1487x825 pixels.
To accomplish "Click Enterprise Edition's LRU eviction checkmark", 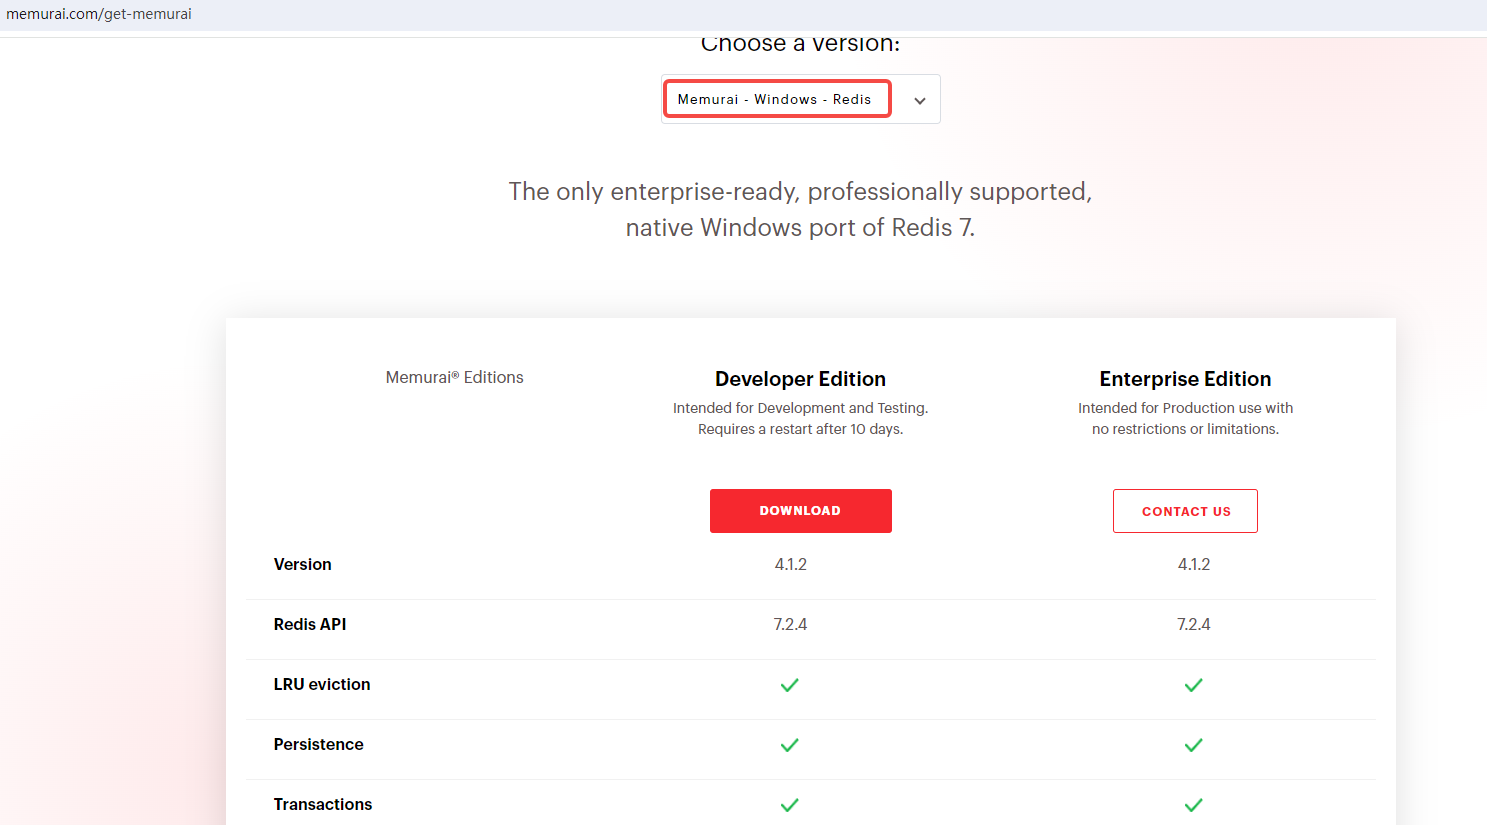I will [x=1193, y=685].
